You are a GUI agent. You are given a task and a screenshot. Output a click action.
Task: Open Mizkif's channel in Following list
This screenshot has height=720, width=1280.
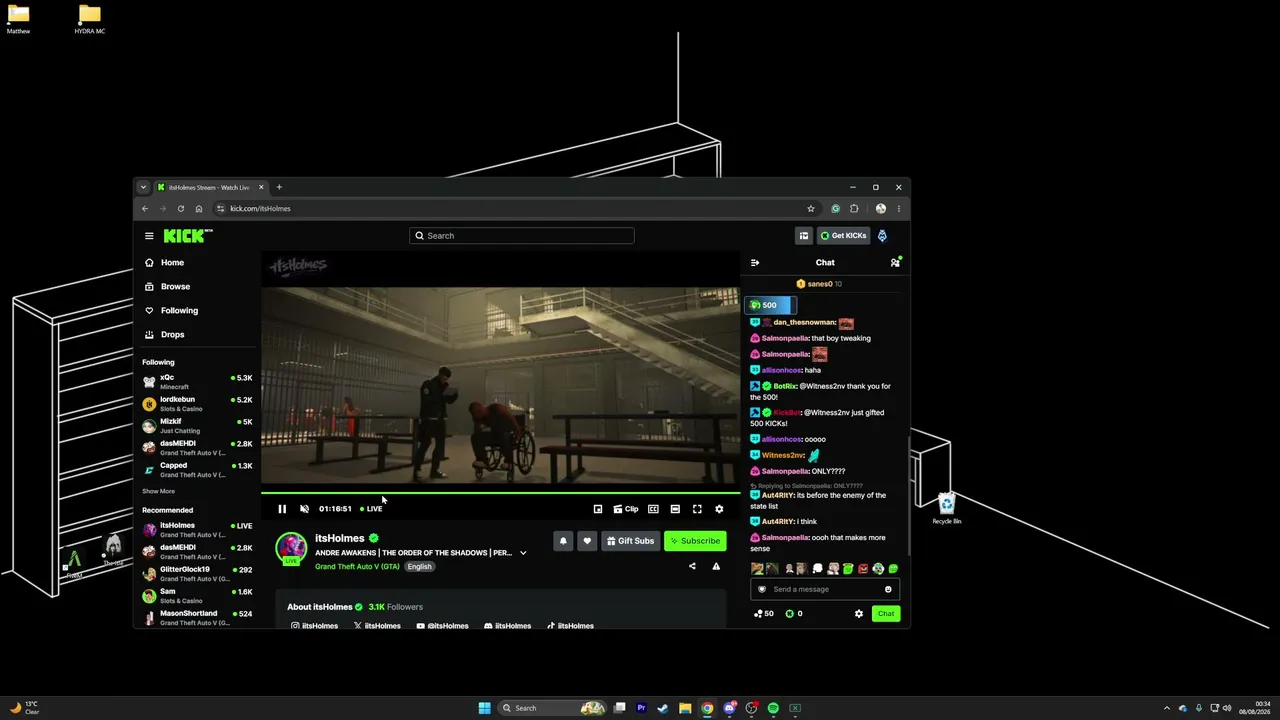pyautogui.click(x=197, y=425)
